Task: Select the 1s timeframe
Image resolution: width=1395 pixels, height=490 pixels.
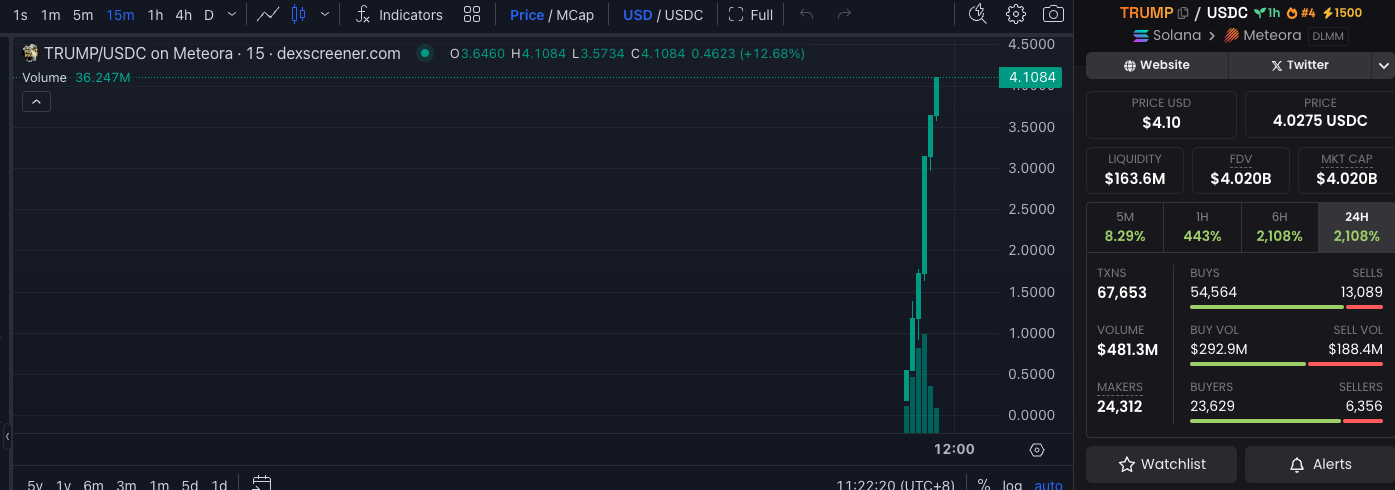Action: click(x=20, y=15)
